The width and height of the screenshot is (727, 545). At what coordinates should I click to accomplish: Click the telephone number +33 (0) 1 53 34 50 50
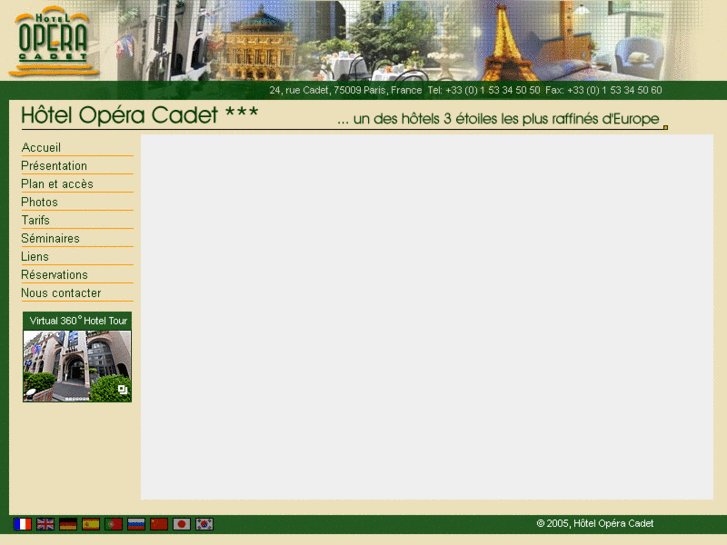tap(492, 90)
